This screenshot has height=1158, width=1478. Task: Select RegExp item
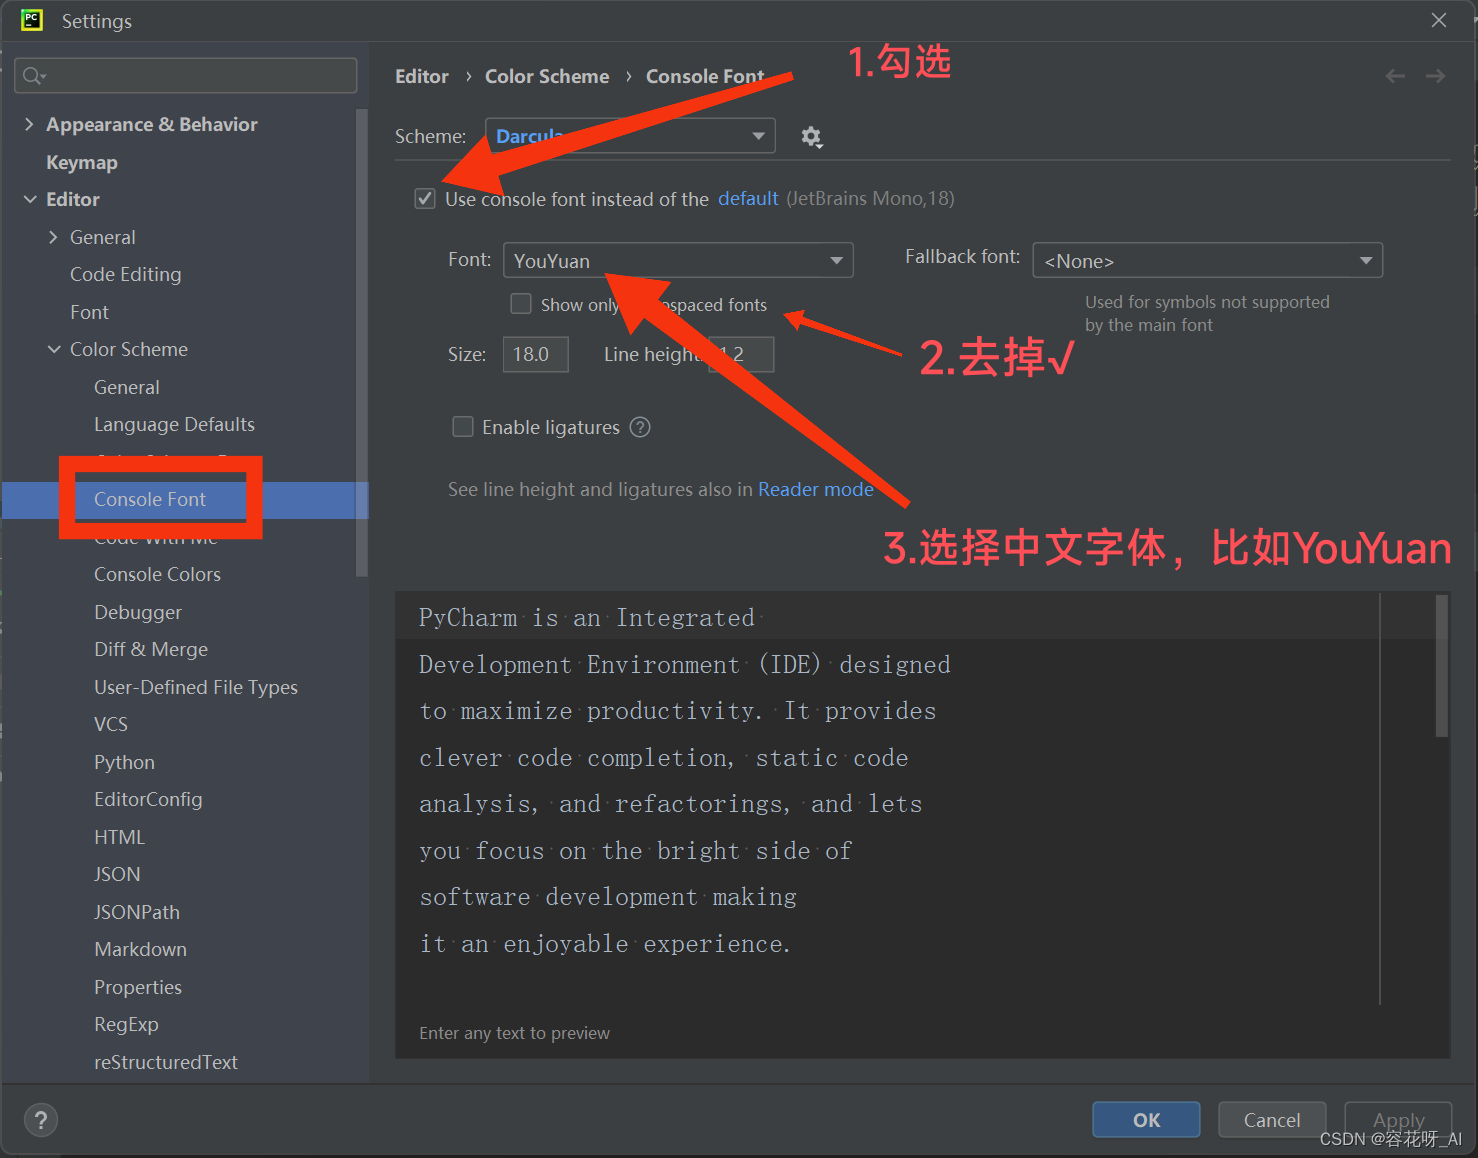[126, 1024]
